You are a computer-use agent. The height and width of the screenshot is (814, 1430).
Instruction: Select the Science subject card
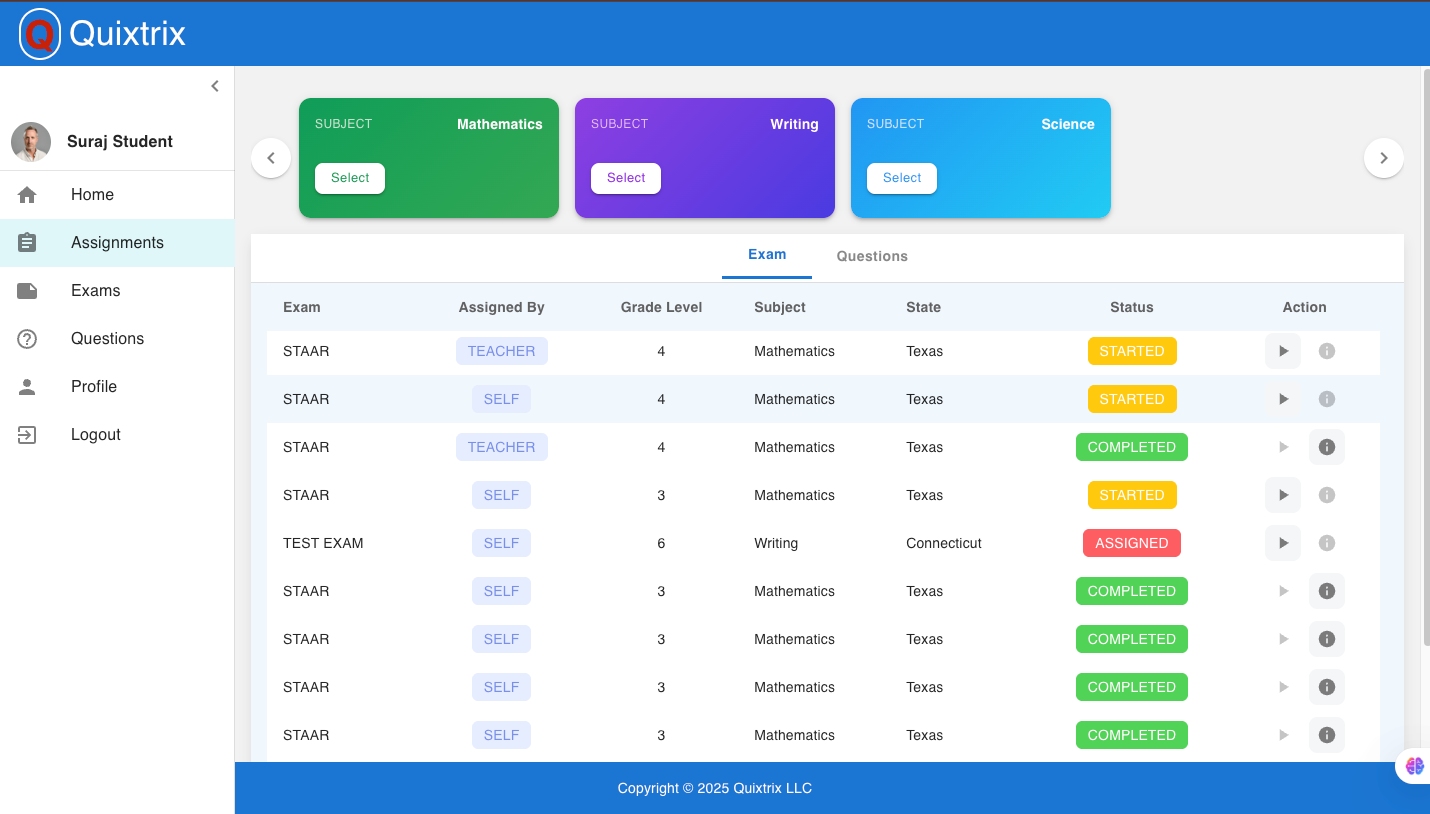[902, 178]
